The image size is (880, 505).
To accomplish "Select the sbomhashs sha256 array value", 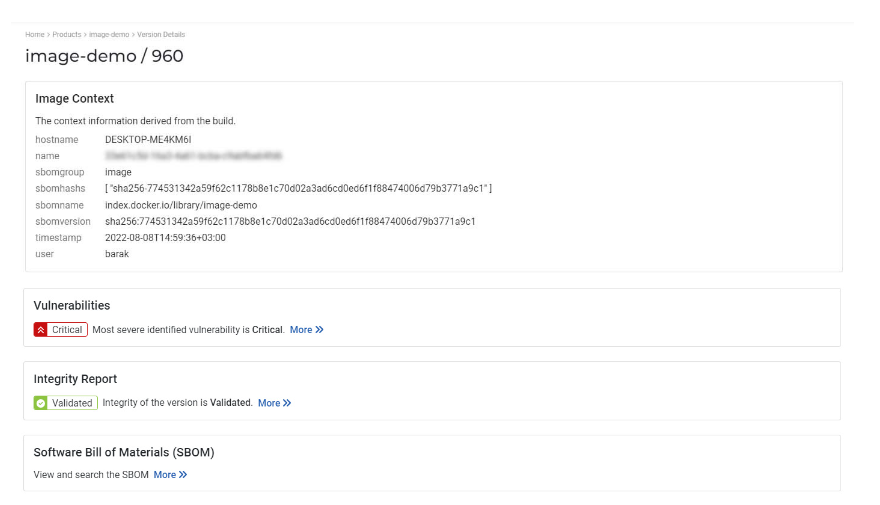I will click(x=298, y=189).
